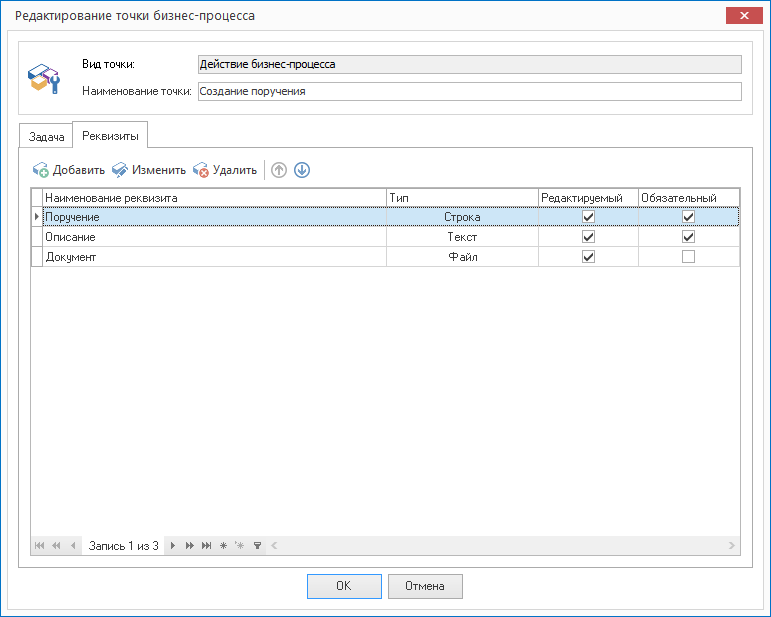
Task: Check Обязательный for the Документ row
Action: pyautogui.click(x=688, y=257)
